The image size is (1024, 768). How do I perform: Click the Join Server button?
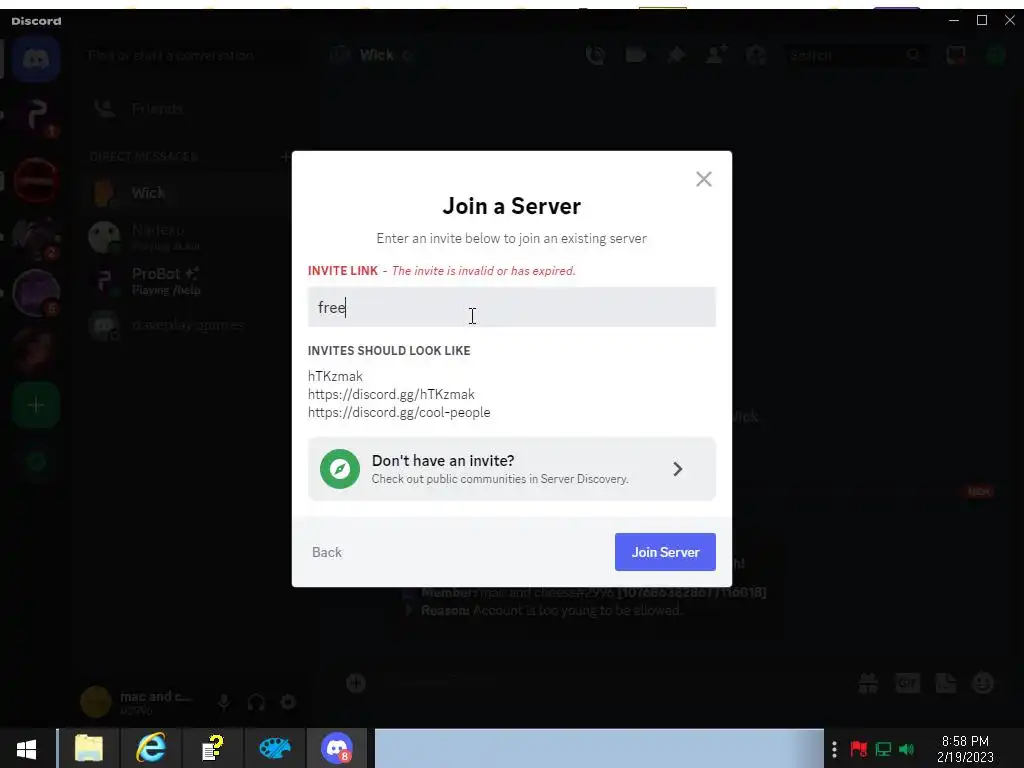[x=665, y=552]
